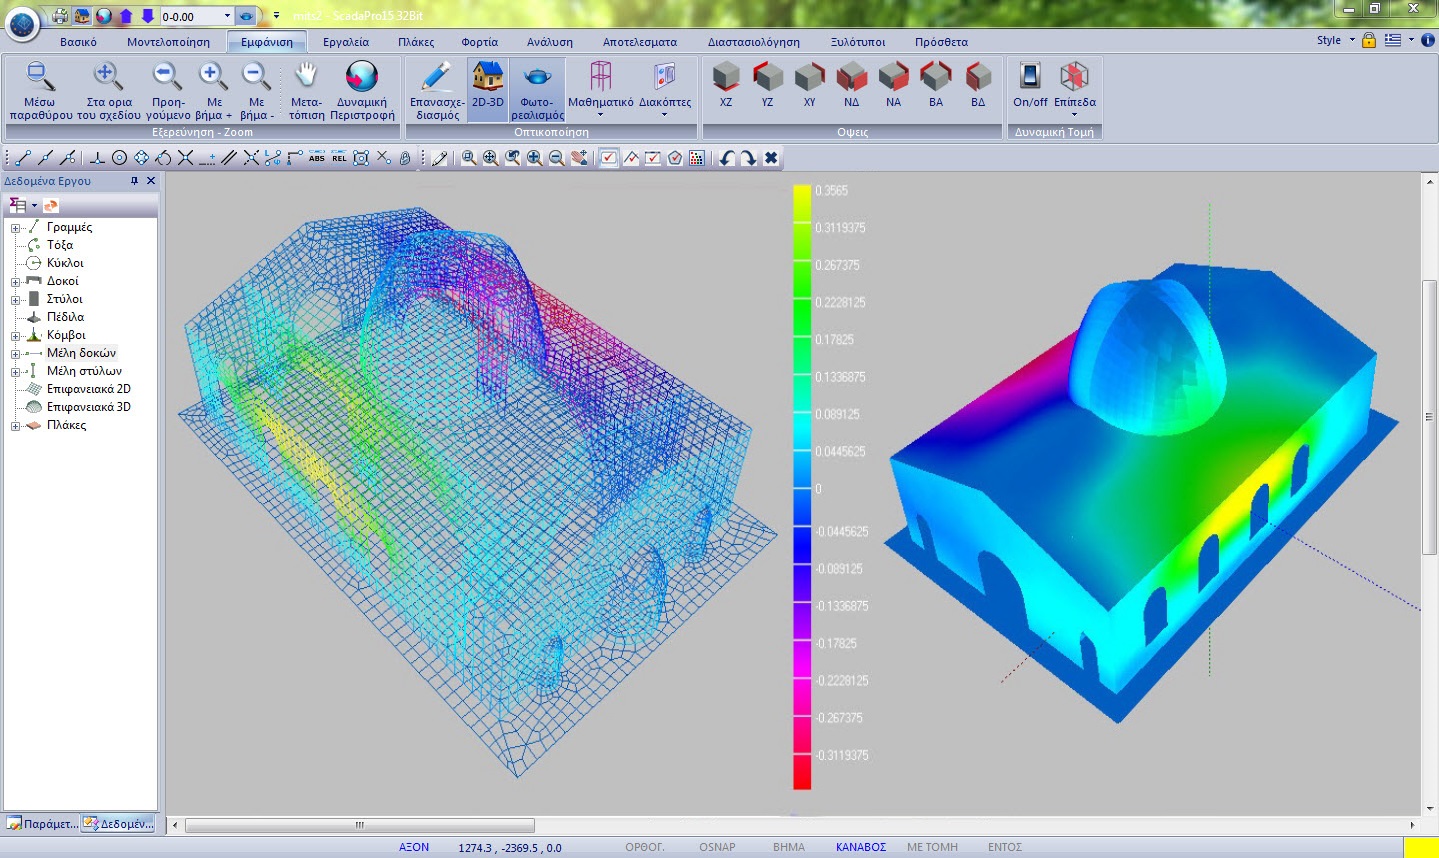The image size is (1439, 858).
Task: Toggle OSNAP in the status bar
Action: [717, 847]
